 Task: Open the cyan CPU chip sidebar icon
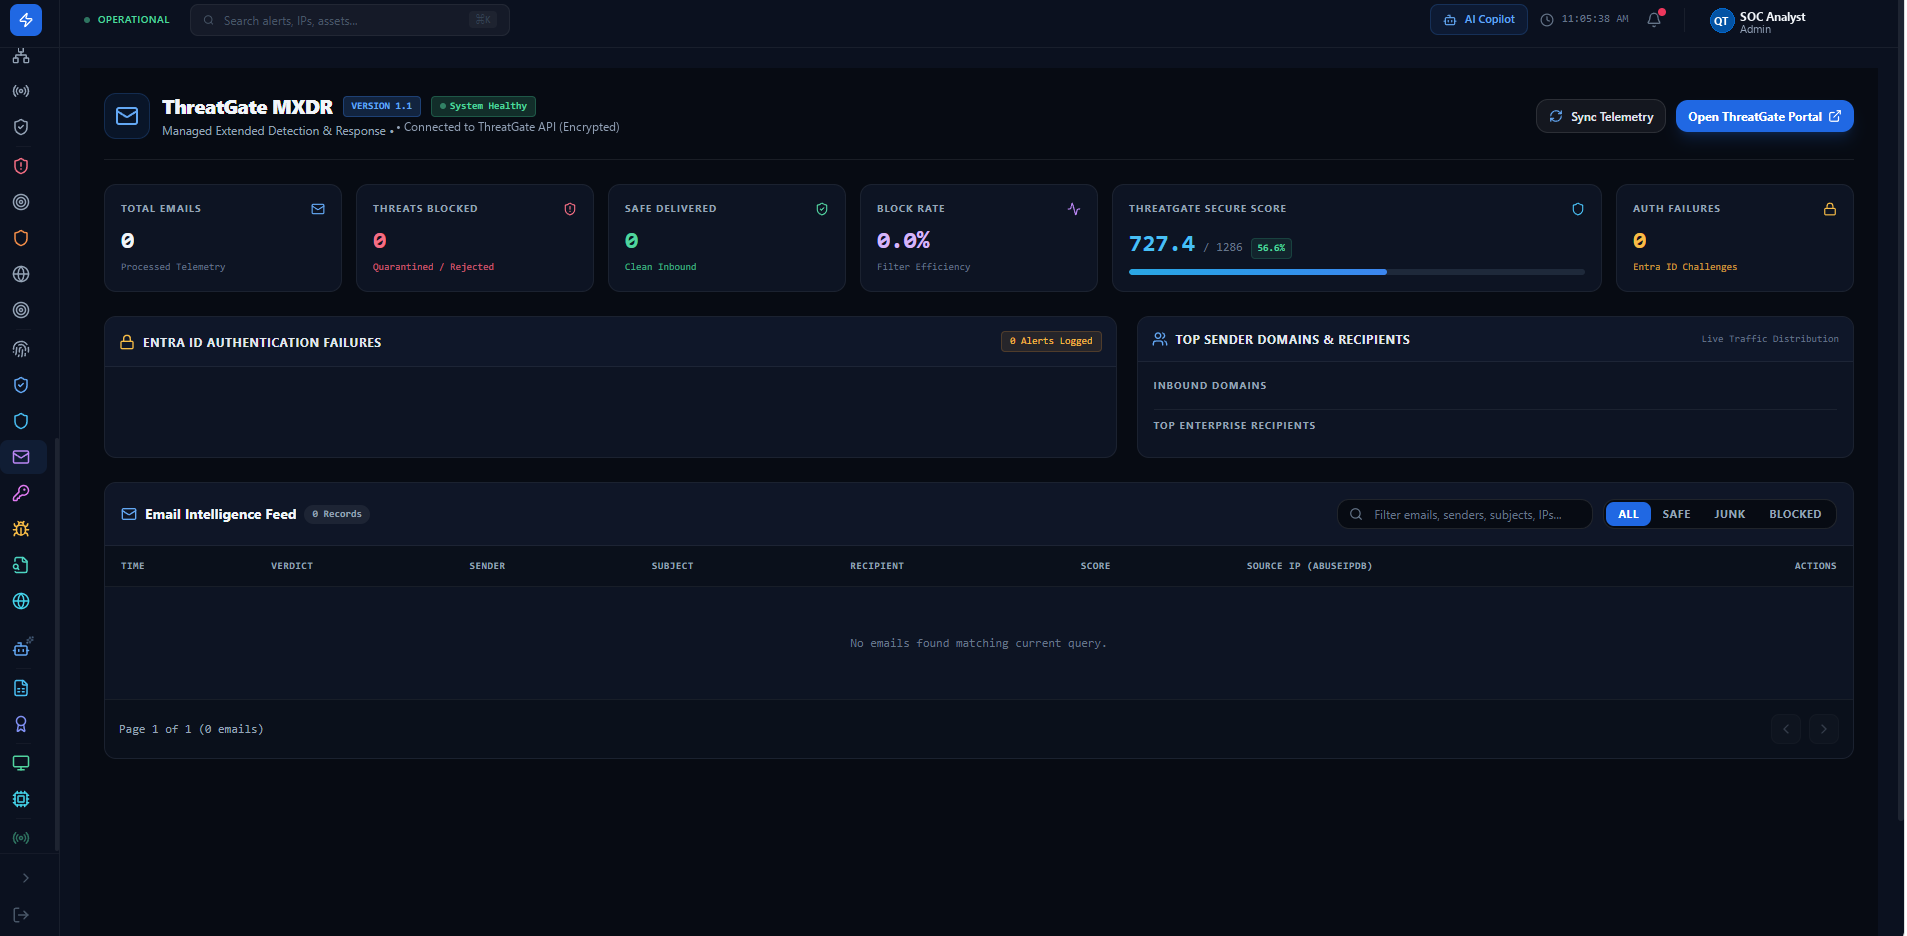point(21,799)
